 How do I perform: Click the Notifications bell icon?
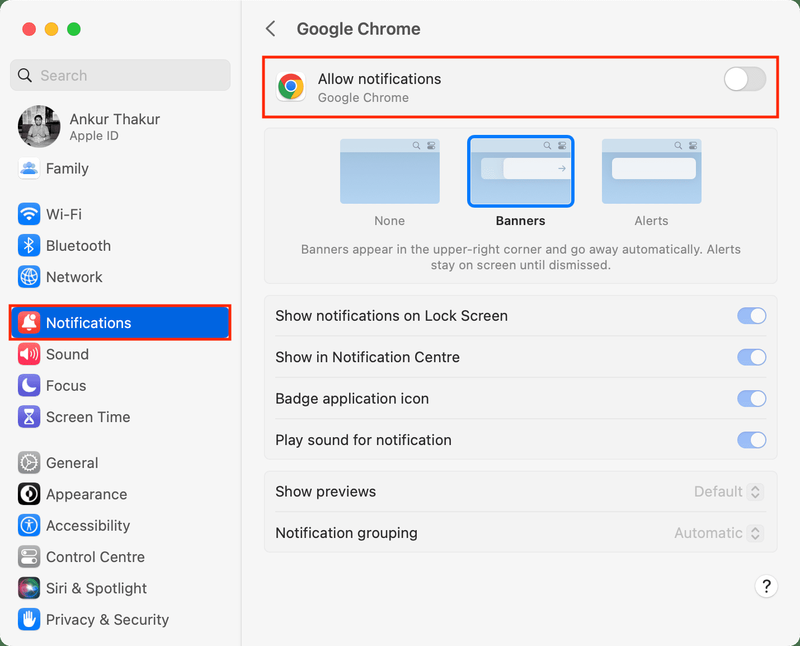point(29,322)
